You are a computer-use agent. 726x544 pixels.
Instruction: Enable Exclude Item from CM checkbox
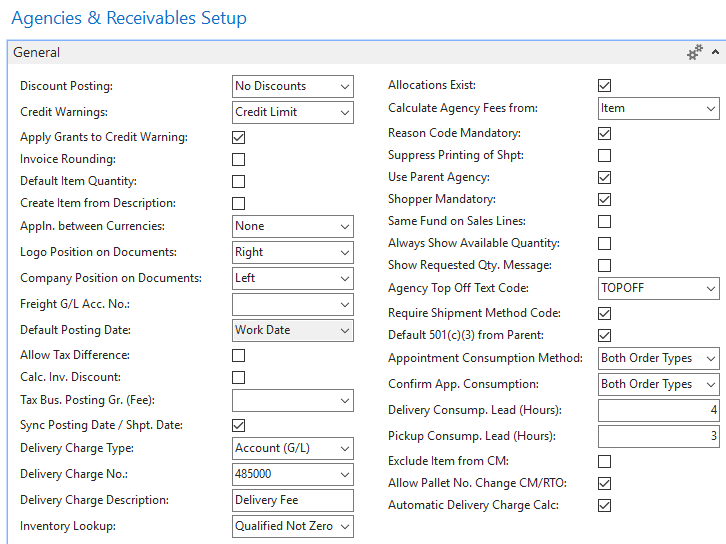[x=604, y=461]
